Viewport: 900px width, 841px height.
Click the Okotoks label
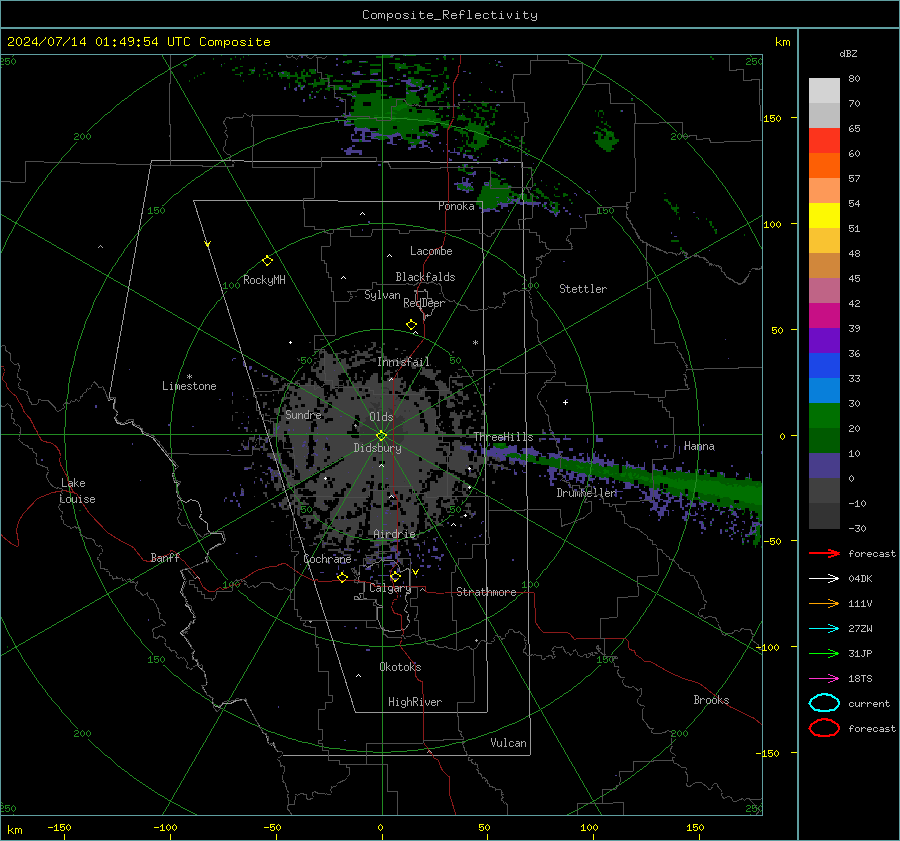(400, 667)
